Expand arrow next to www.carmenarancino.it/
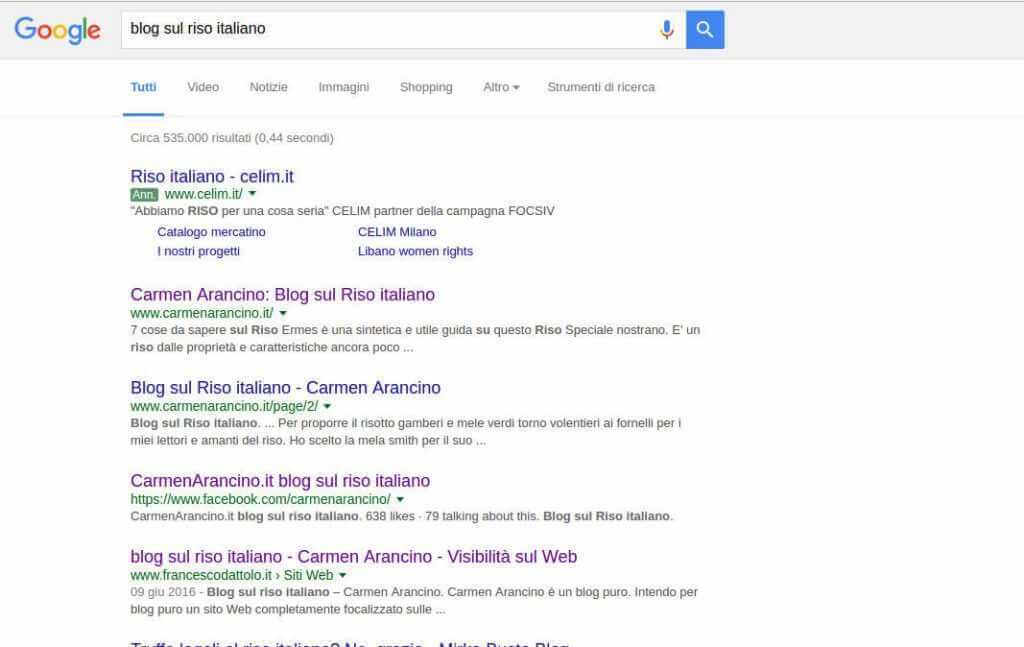This screenshot has width=1024, height=647. click(x=283, y=313)
